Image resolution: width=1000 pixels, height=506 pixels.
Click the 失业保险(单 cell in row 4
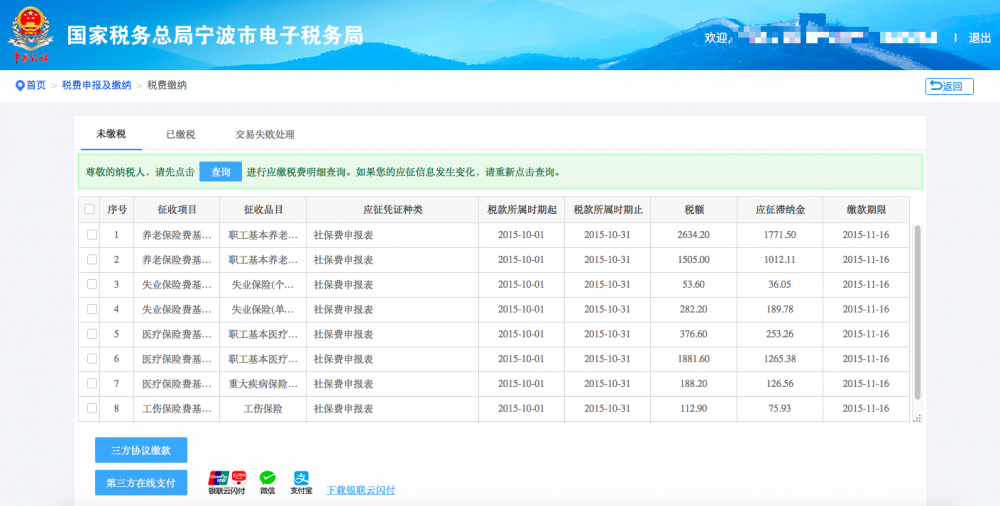click(263, 310)
